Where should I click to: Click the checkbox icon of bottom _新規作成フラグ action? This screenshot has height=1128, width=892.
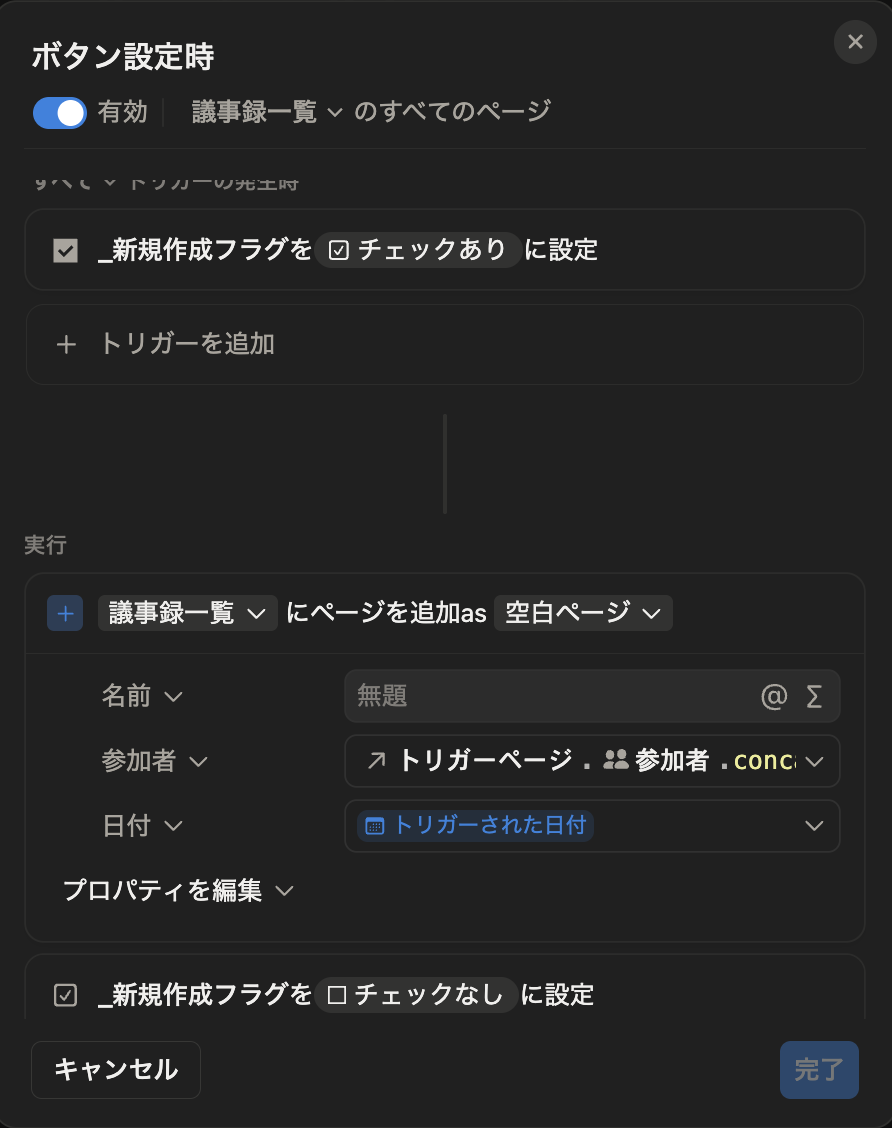click(65, 995)
